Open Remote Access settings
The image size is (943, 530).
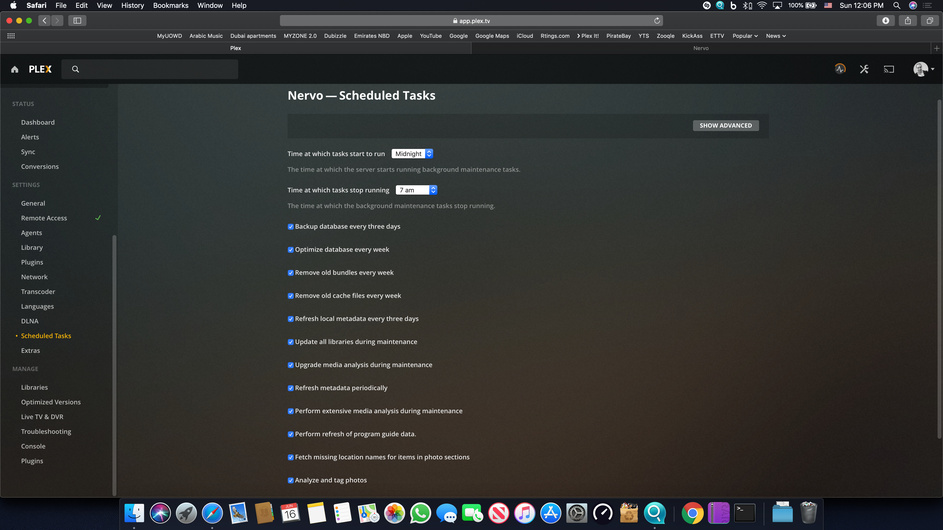(x=44, y=218)
